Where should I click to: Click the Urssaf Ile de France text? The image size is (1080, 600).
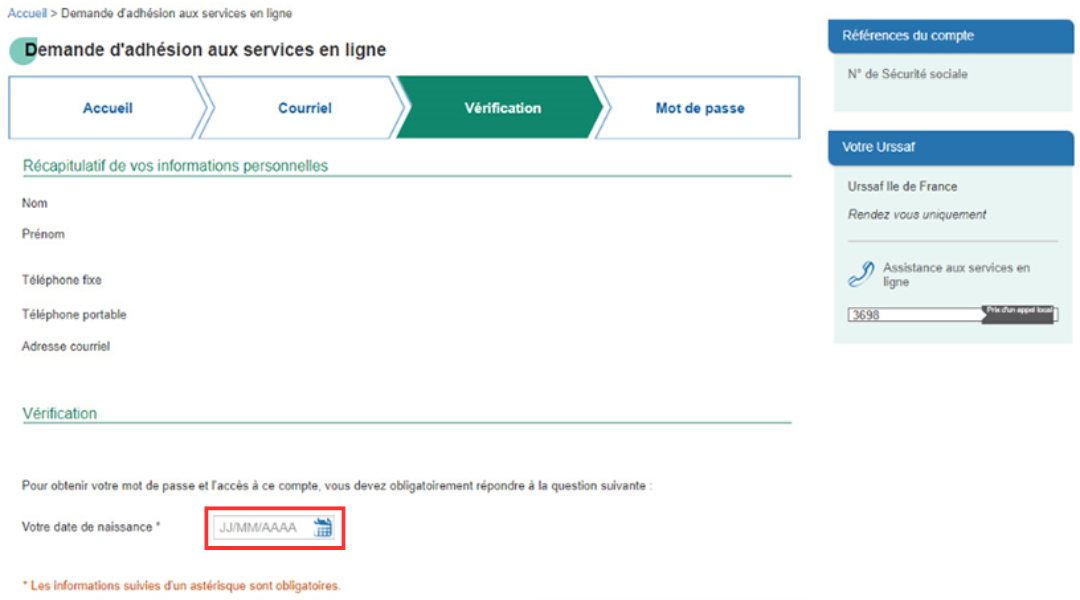point(902,186)
